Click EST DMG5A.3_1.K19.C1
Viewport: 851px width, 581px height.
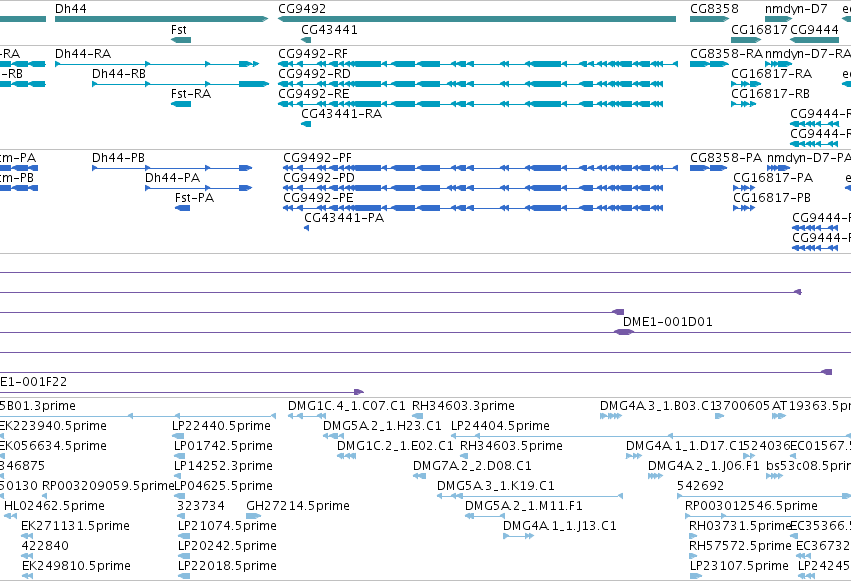(496, 486)
